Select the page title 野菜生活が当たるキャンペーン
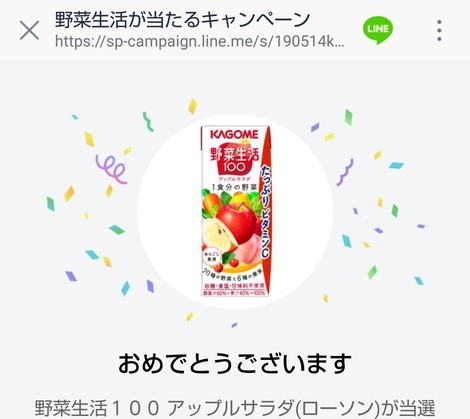The width and height of the screenshot is (470, 419). click(x=182, y=19)
